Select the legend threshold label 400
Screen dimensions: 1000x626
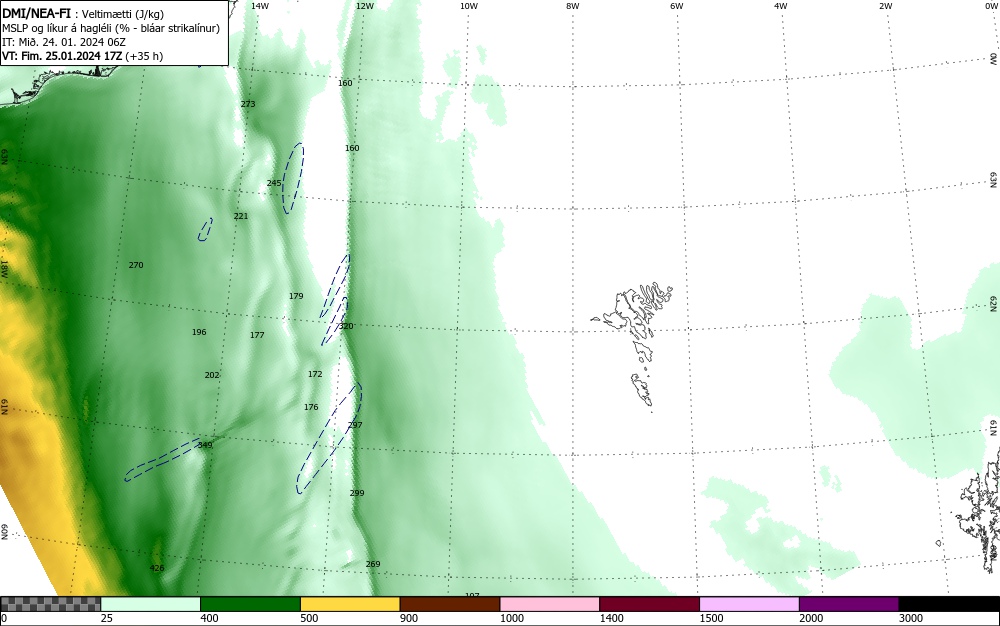tap(209, 618)
